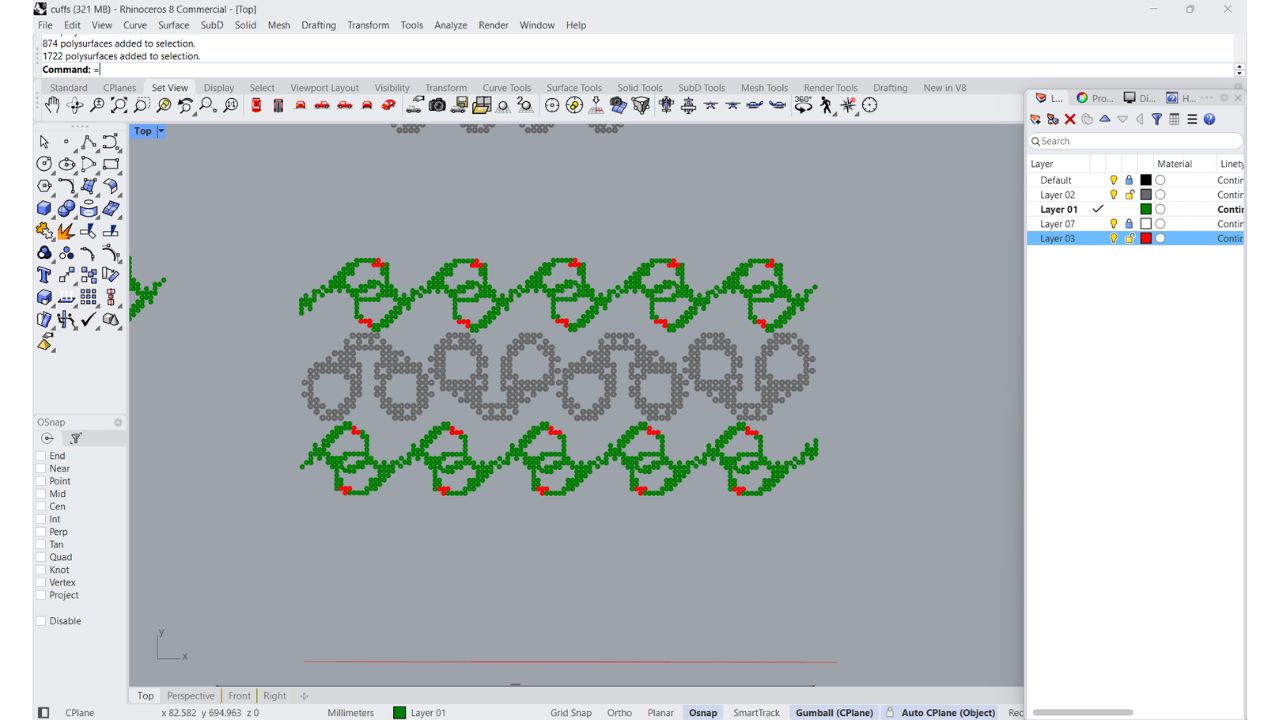Screen dimensions: 1280x720
Task: Open the Layer 01 status bar layer selector
Action: point(420,713)
